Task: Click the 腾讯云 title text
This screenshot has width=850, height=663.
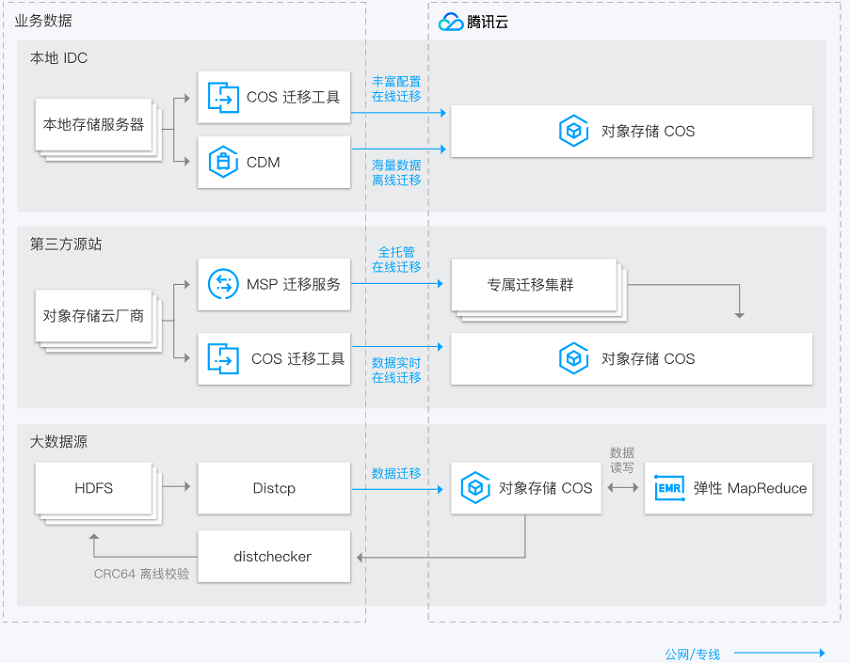Action: [487, 22]
